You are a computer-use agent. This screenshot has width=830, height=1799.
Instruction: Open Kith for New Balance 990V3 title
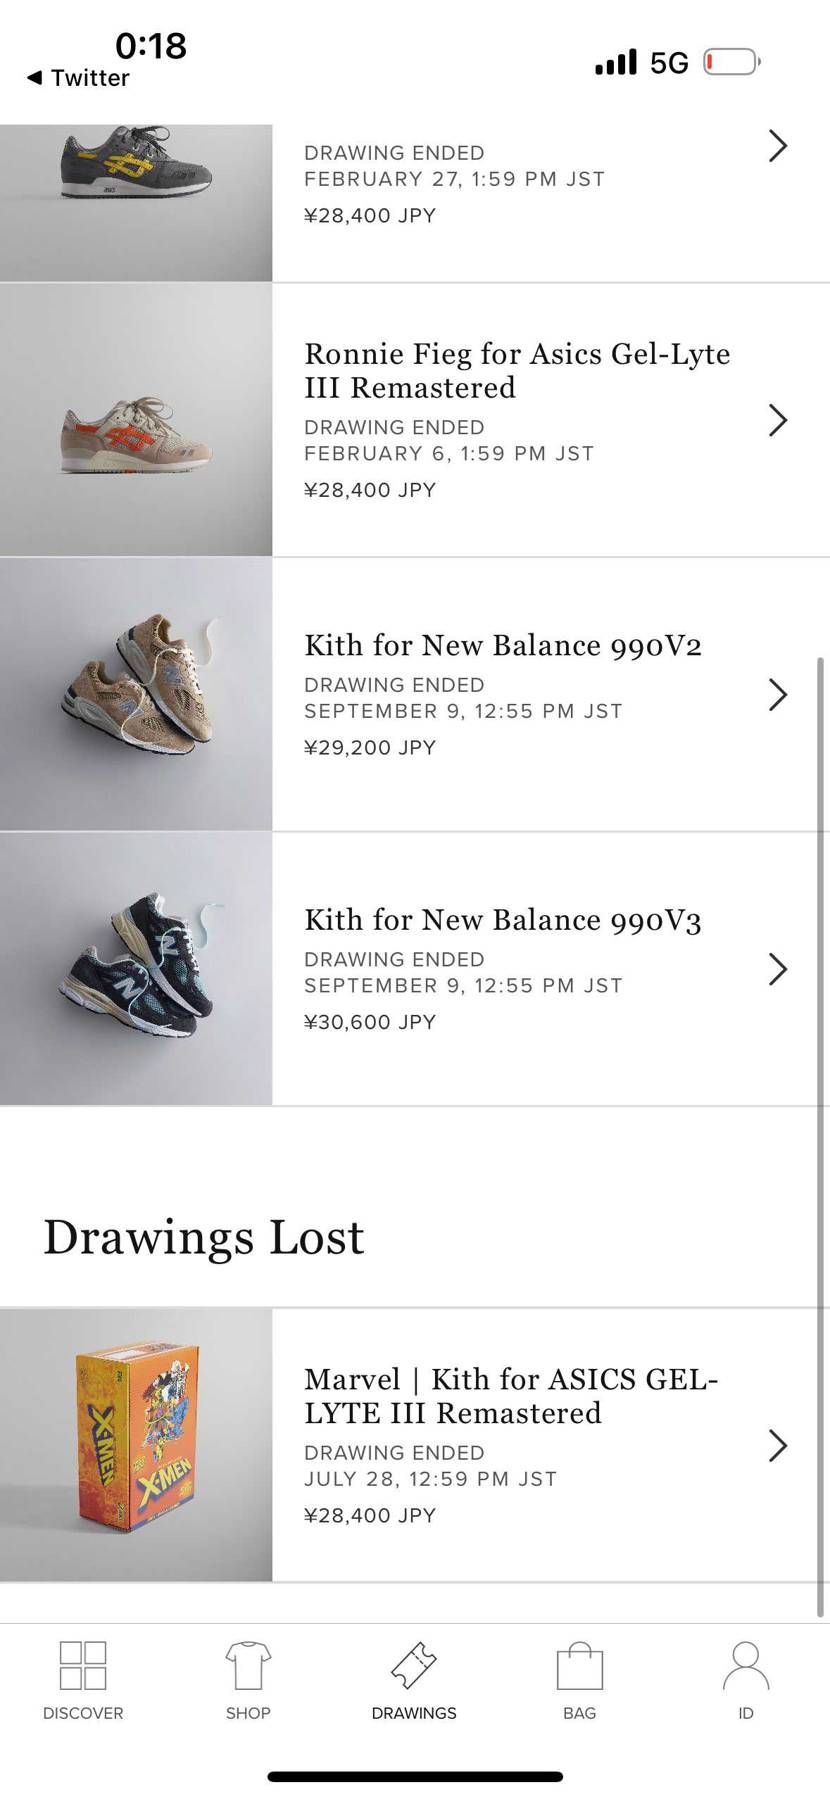point(502,919)
